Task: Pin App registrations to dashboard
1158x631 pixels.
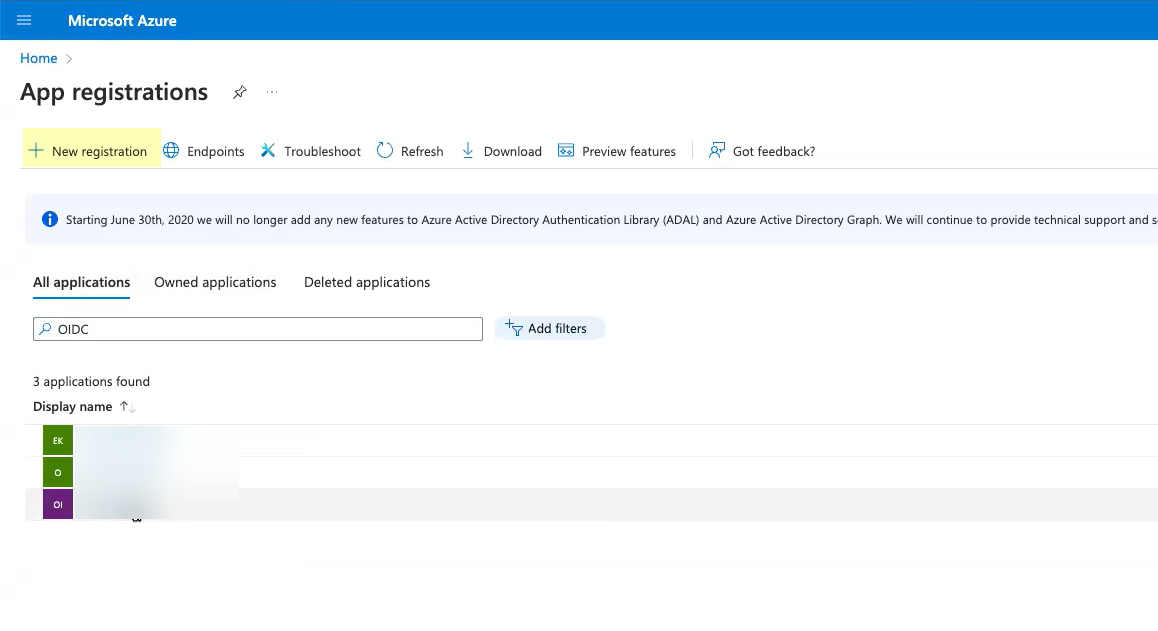Action: [239, 92]
